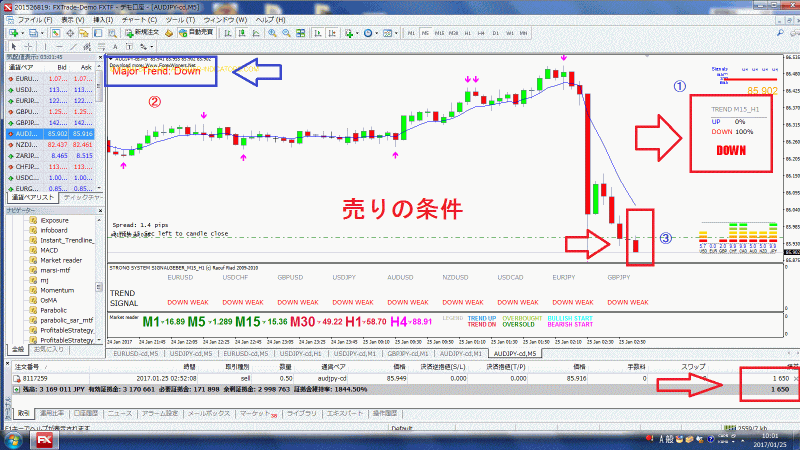Screen dimensions: 800x450
Task: Select the trendline drawing tool
Action: (73, 46)
